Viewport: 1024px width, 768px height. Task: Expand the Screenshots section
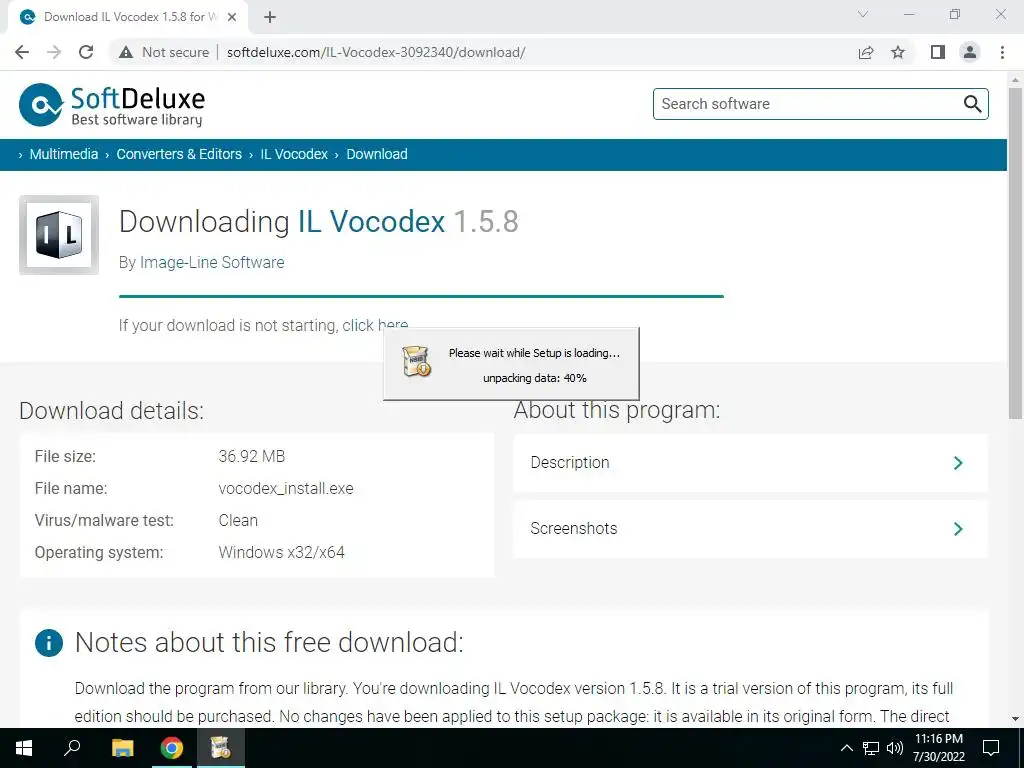tap(750, 528)
